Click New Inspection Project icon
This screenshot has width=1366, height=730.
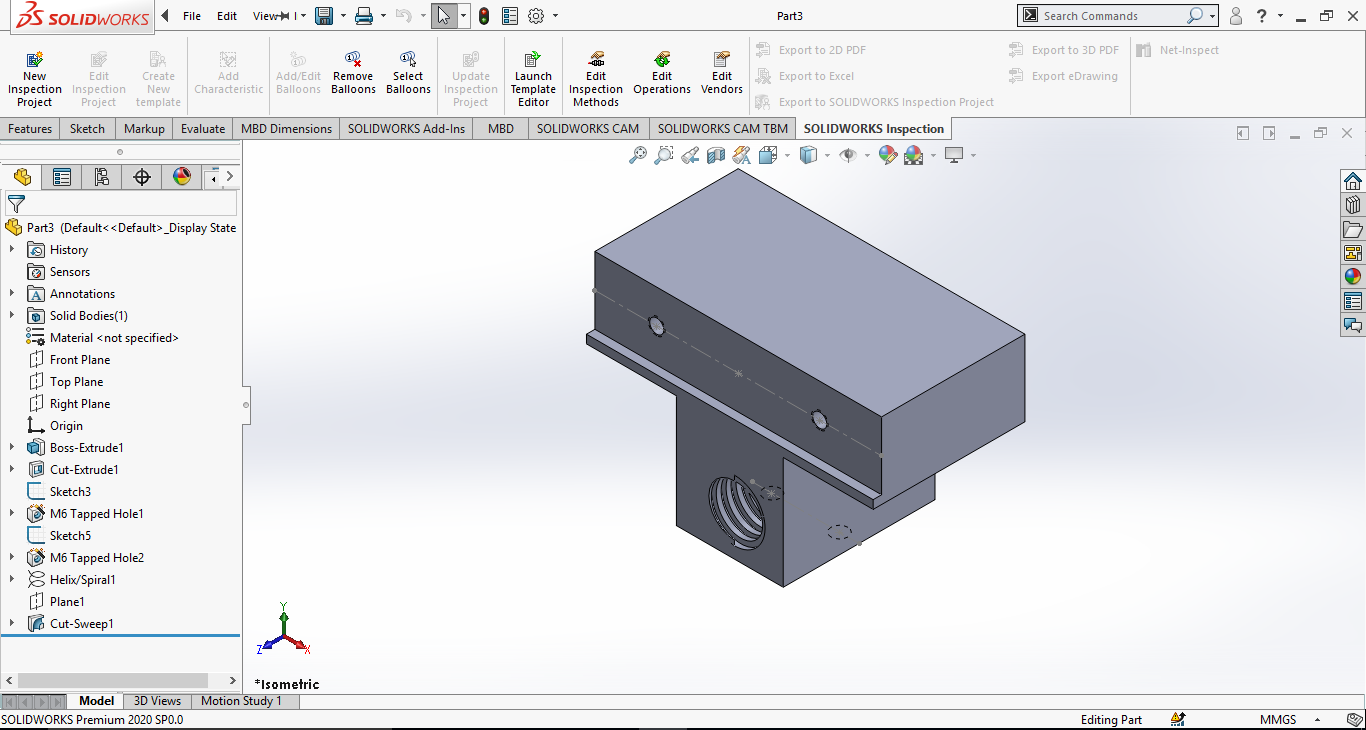tap(34, 61)
